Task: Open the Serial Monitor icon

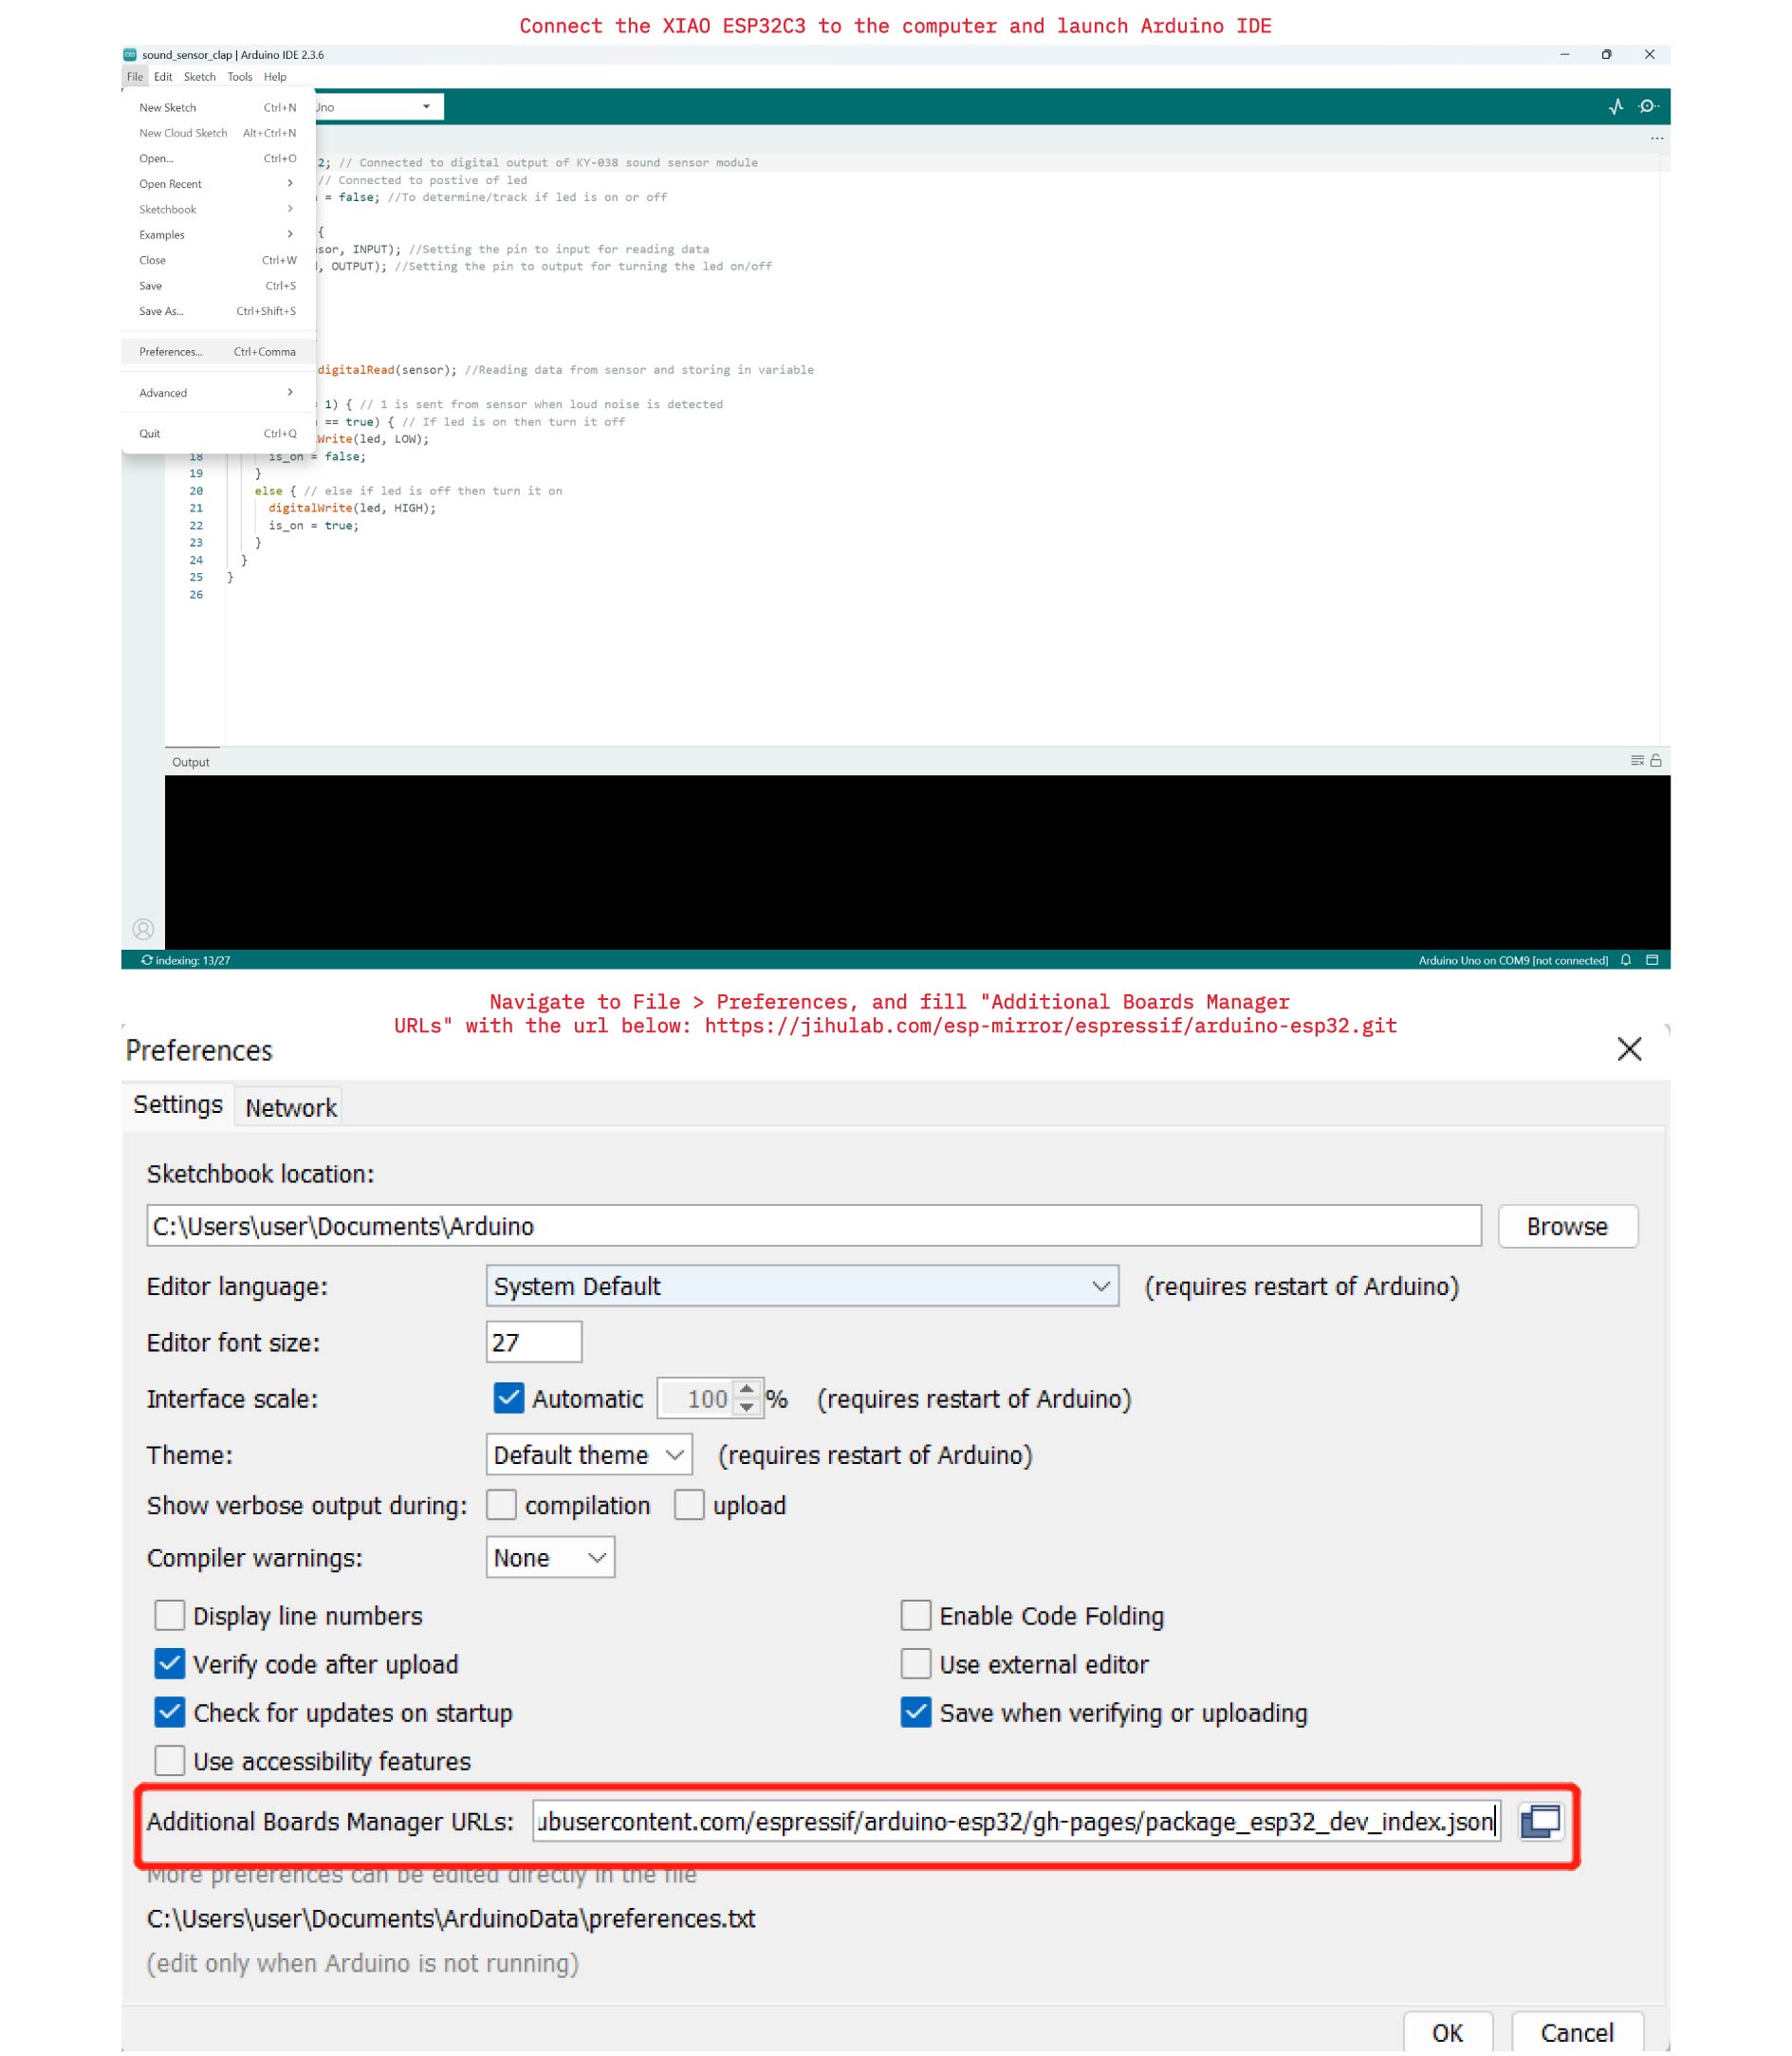Action: (x=1648, y=107)
